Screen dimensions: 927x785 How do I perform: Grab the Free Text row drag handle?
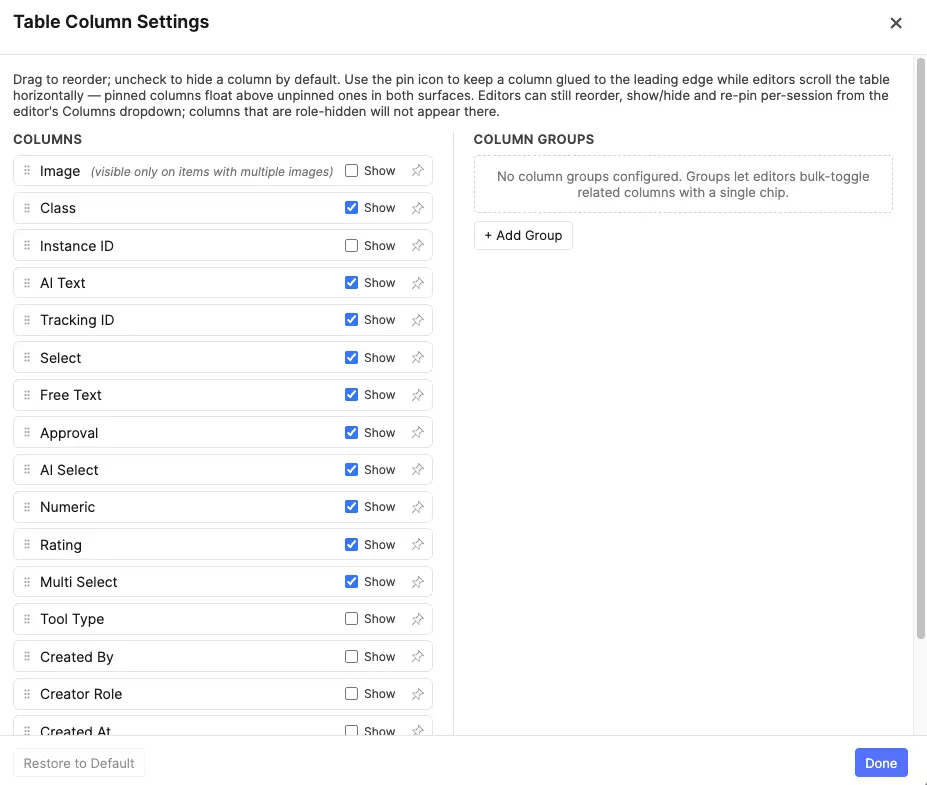coord(27,395)
